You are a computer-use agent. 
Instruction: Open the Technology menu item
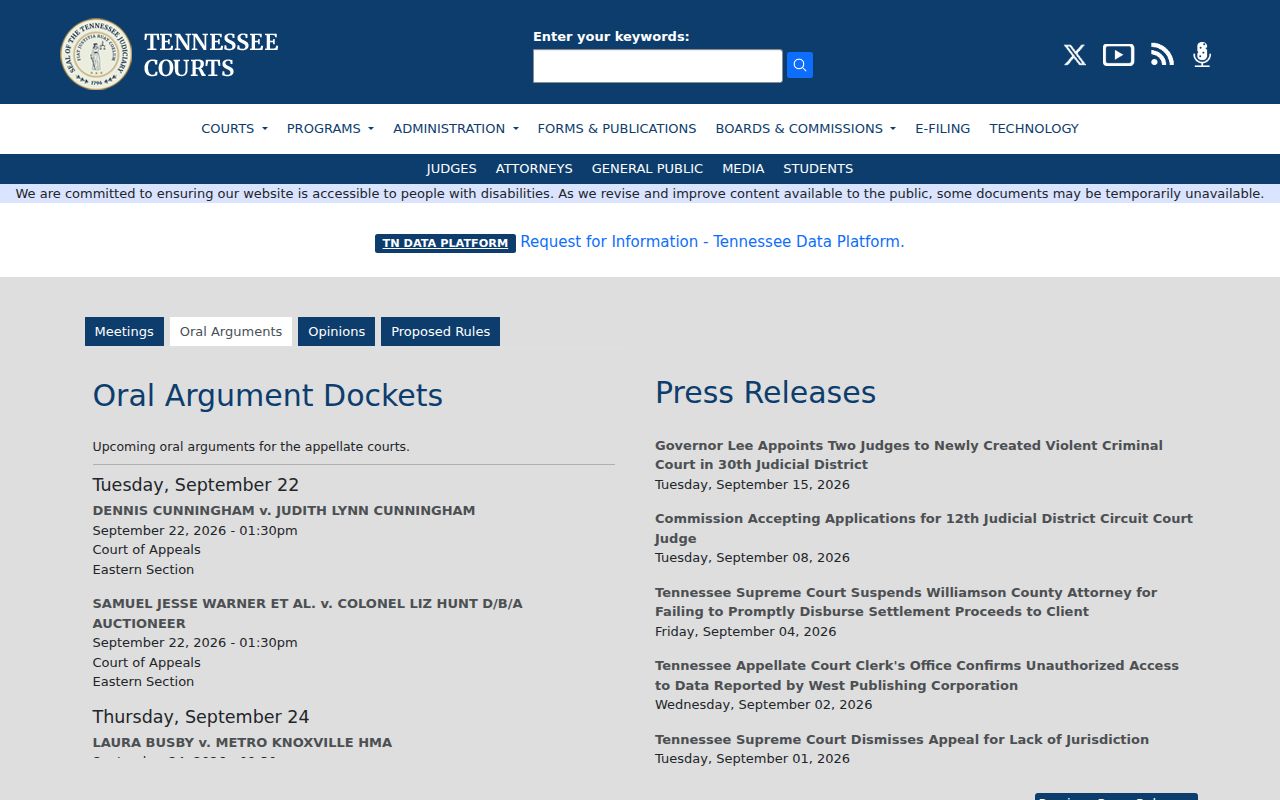coord(1034,128)
